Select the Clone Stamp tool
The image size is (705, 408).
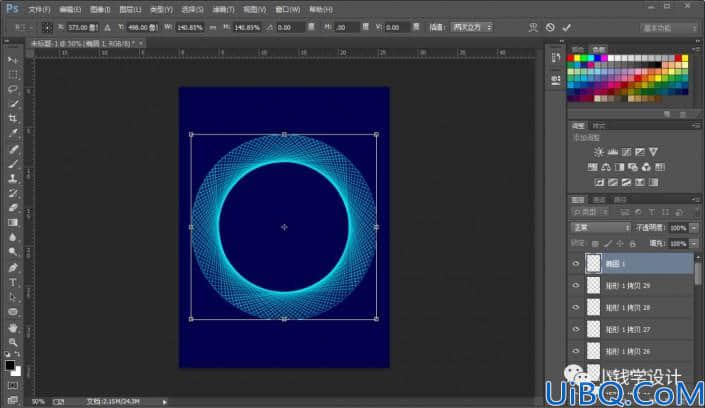(x=13, y=179)
